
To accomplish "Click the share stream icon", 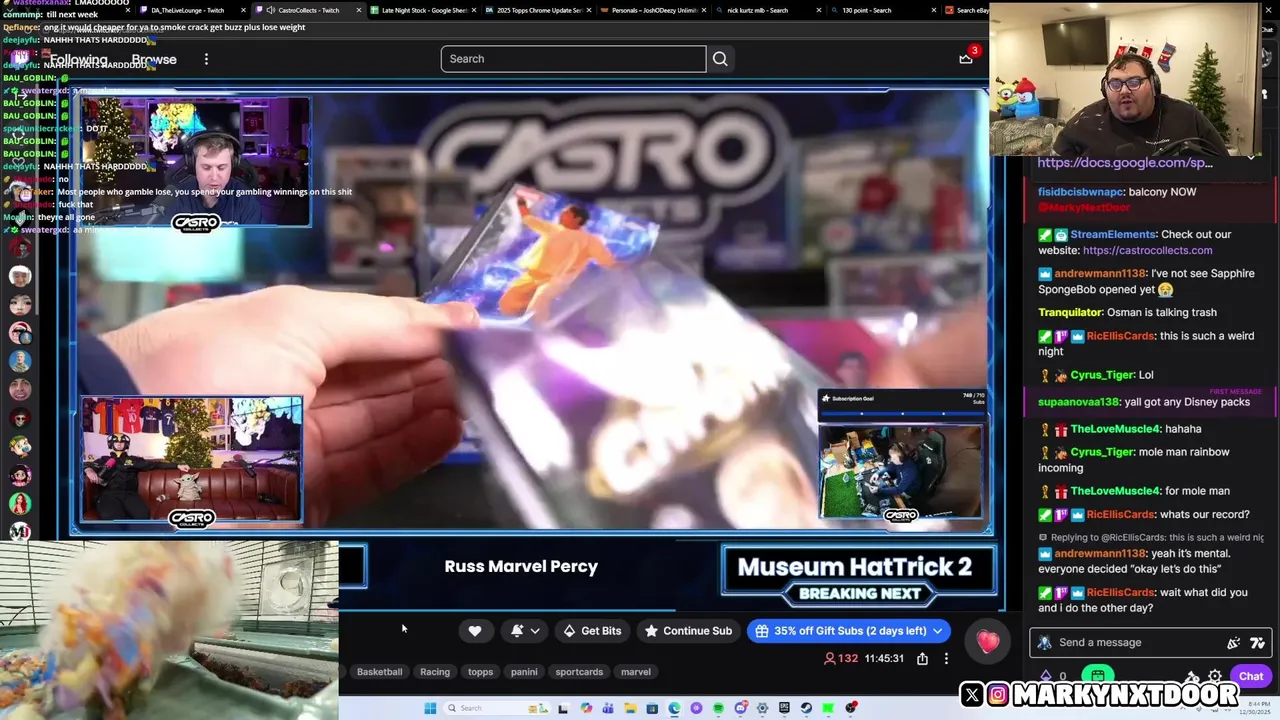I will pos(922,659).
